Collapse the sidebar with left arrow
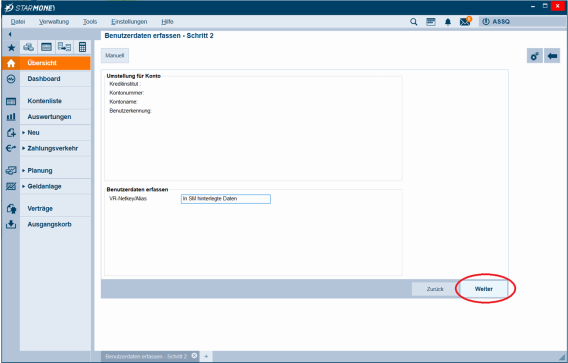This screenshot has height=363, width=568. point(10,34)
